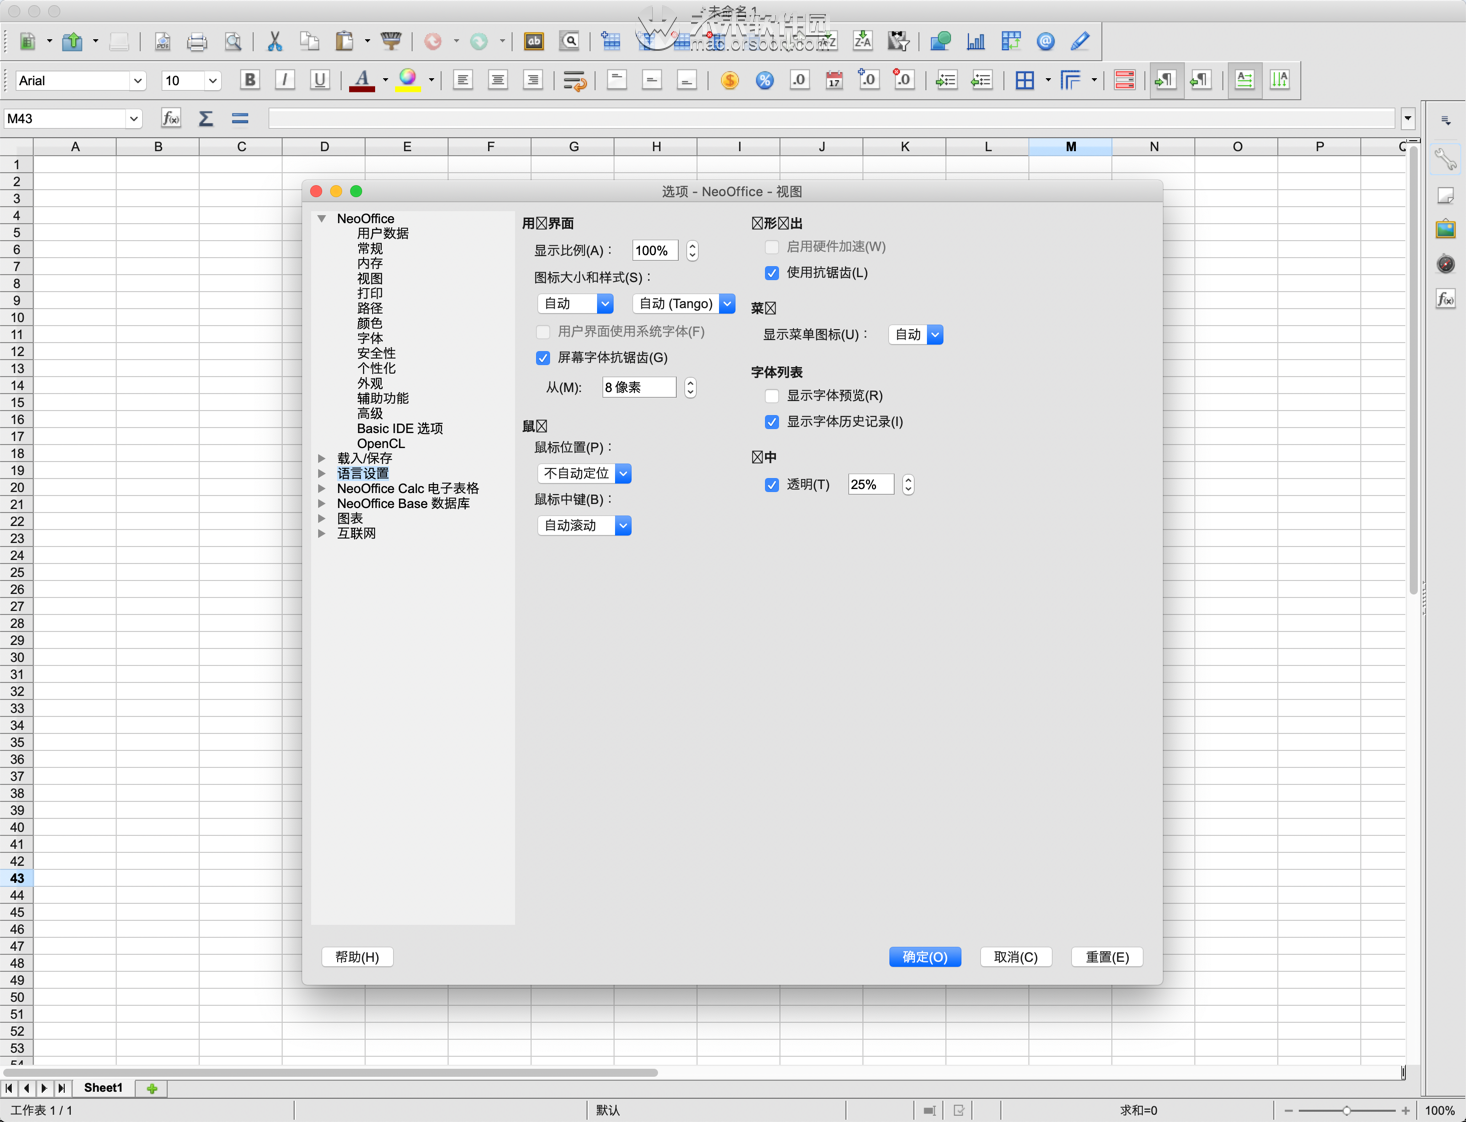
Task: Click the Spelling check ab icon
Action: pyautogui.click(x=534, y=42)
